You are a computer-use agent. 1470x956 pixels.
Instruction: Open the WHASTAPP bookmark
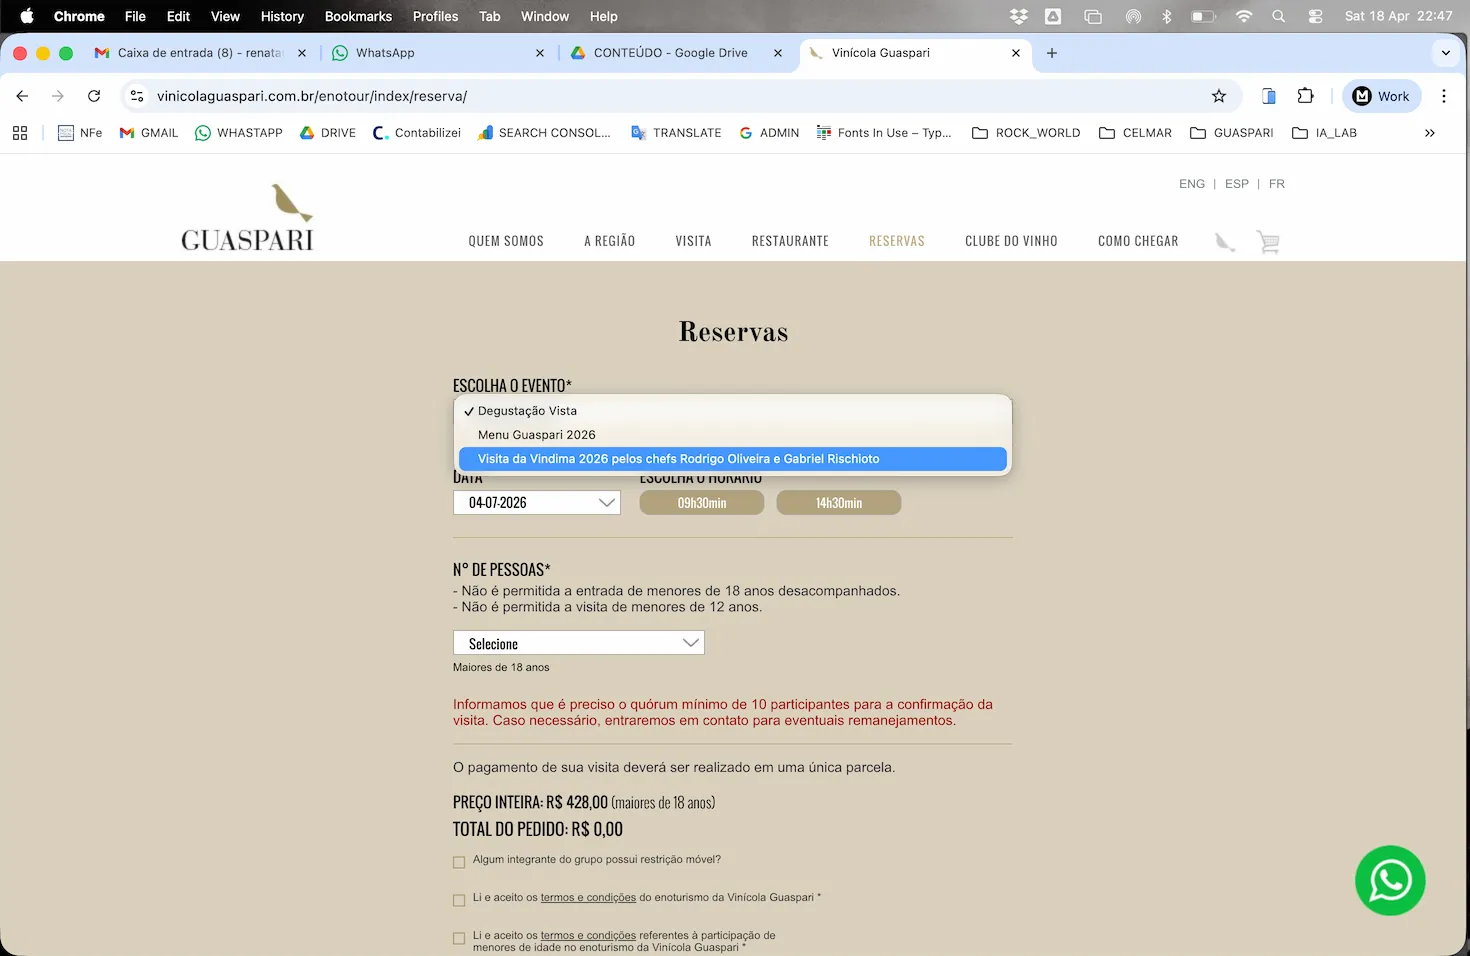239,133
